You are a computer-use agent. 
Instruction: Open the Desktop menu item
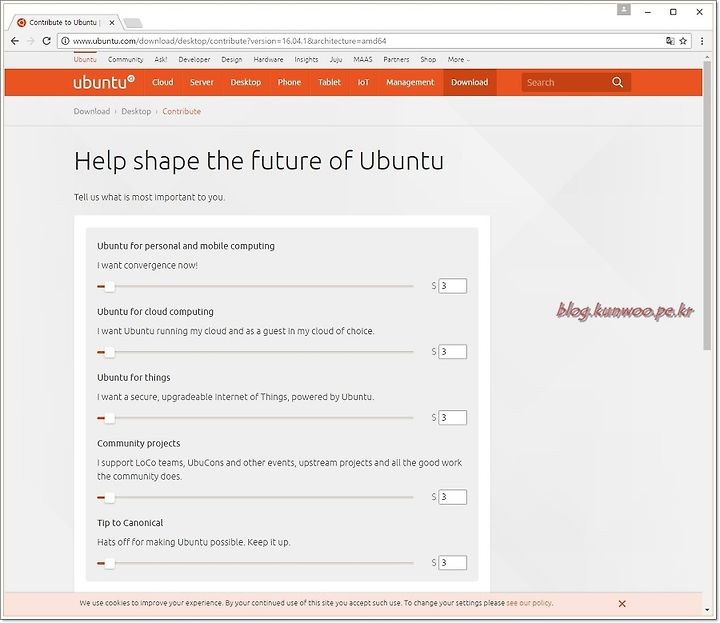point(246,82)
